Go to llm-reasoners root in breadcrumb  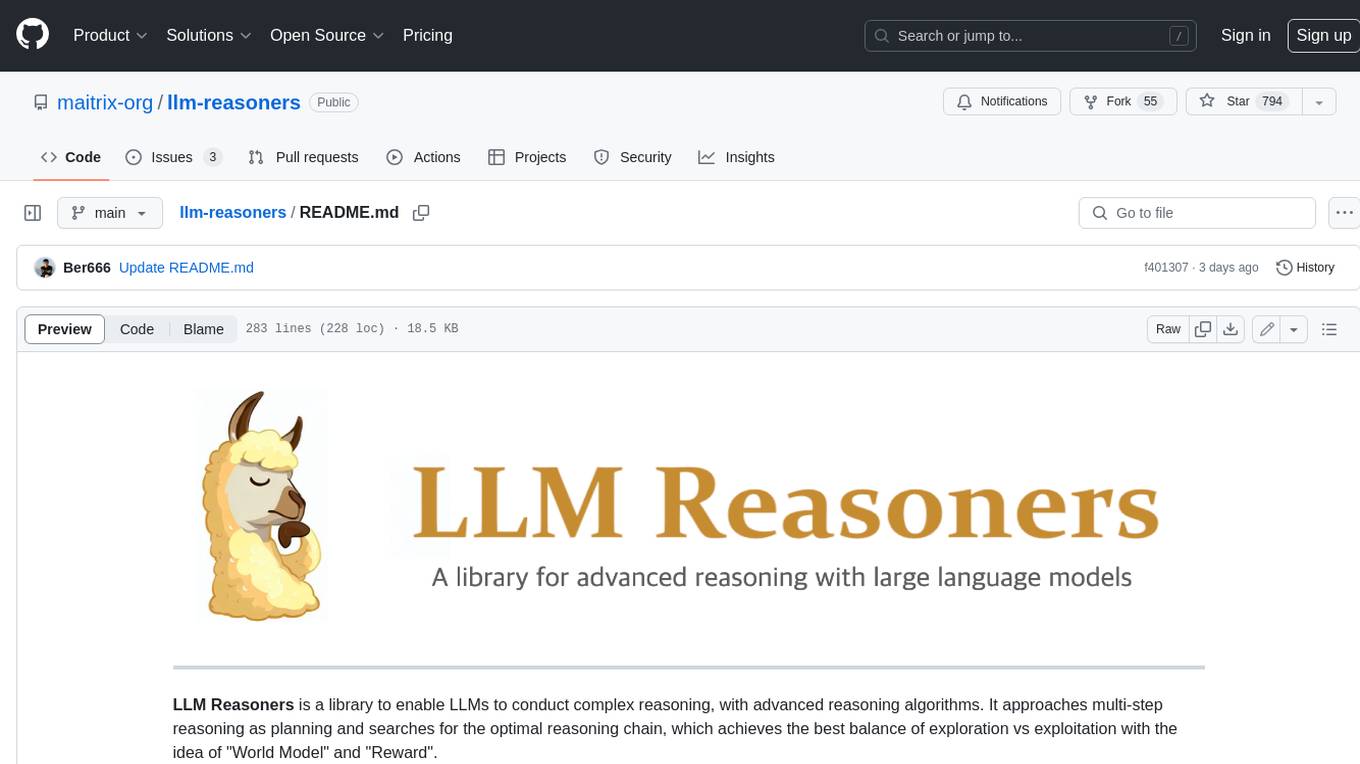[x=233, y=213]
